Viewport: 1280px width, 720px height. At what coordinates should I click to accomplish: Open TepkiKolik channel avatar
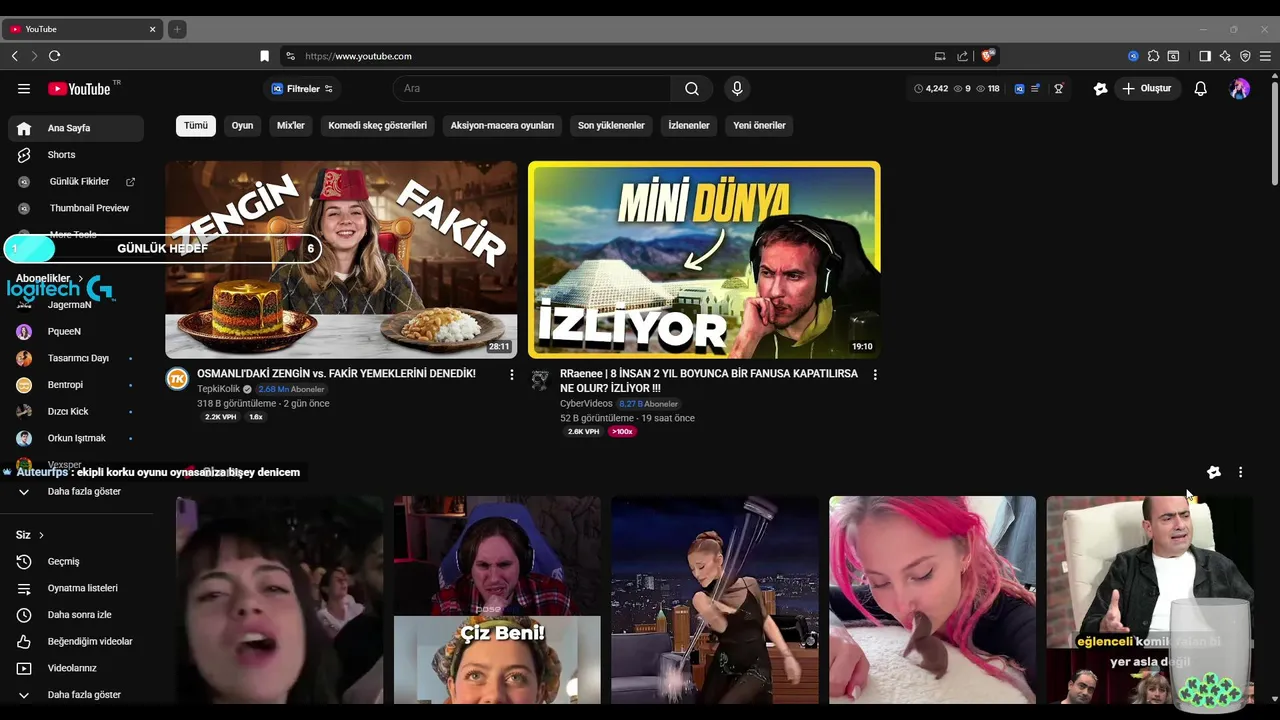177,379
